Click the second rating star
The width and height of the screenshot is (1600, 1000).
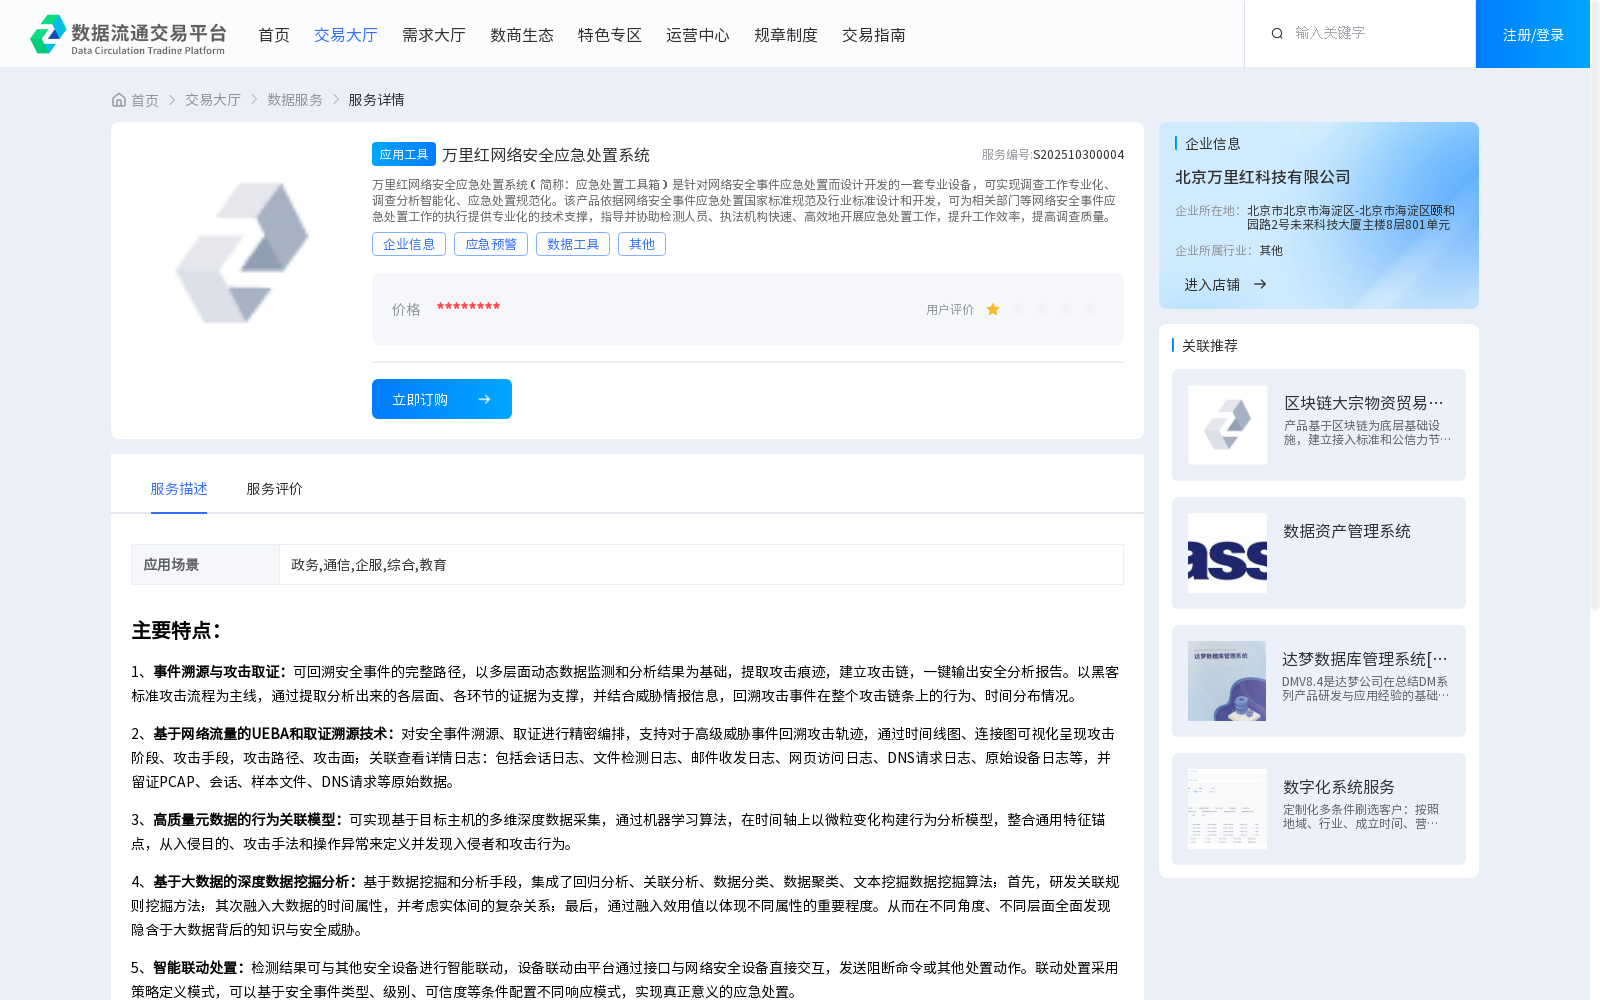click(x=1017, y=310)
